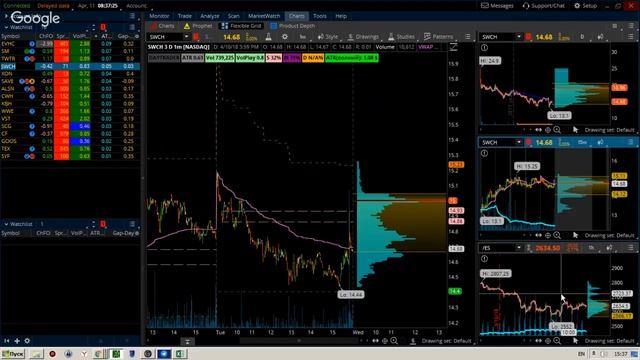Select the SAVE row in watchlist
Screen dimensions: 640x360
point(70,81)
